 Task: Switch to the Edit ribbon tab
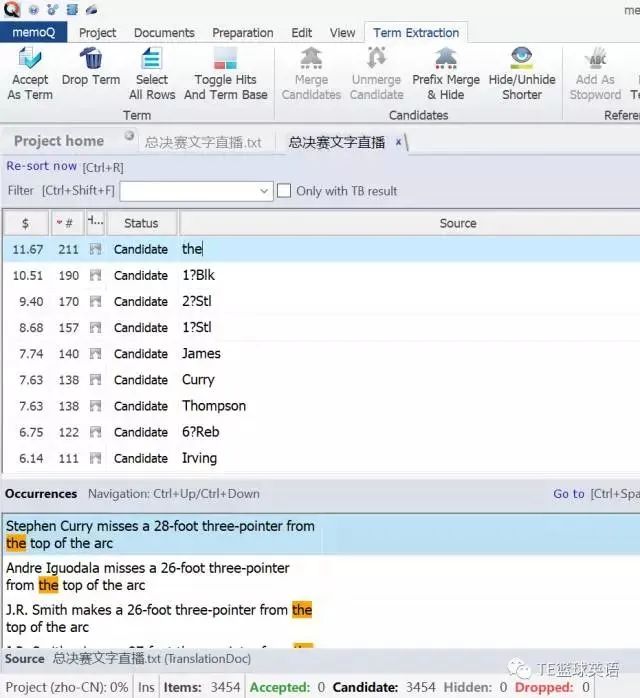[x=301, y=33]
